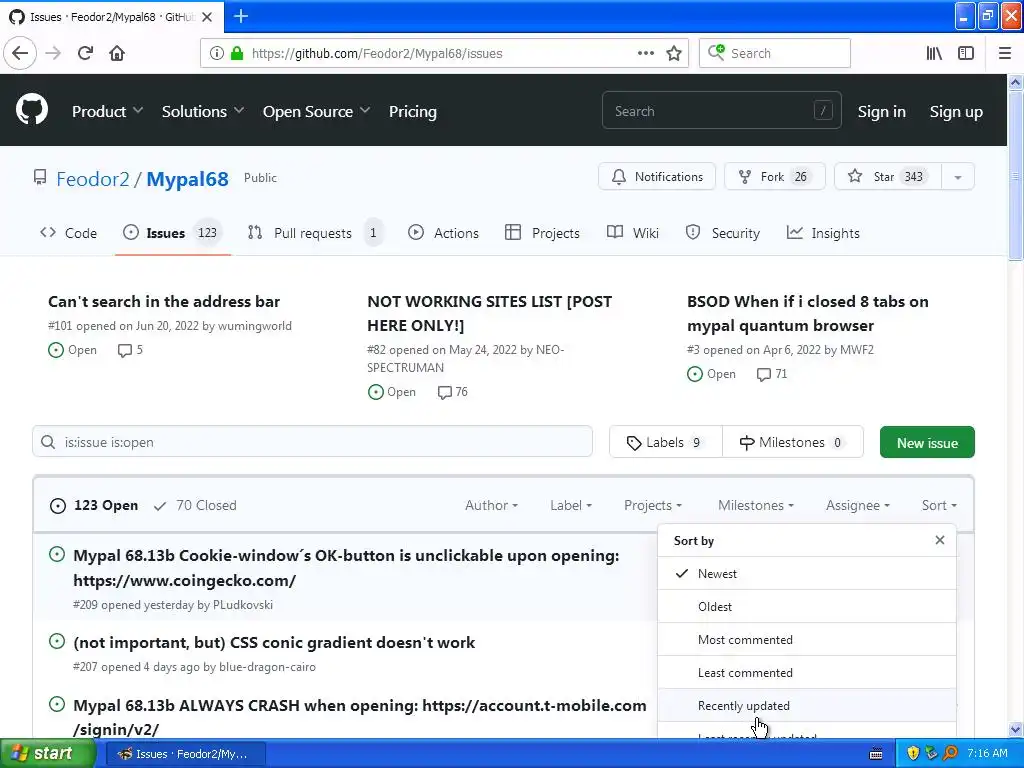The height and width of the screenshot is (768, 1024).
Task: Open the page actions three-dot menu
Action: (x=645, y=53)
